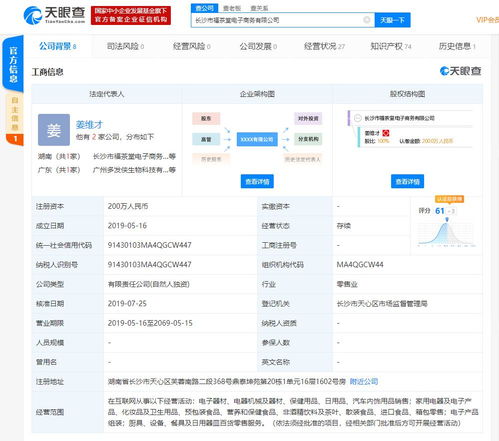
Task: Click the 零售业 industry value
Action: [347, 284]
